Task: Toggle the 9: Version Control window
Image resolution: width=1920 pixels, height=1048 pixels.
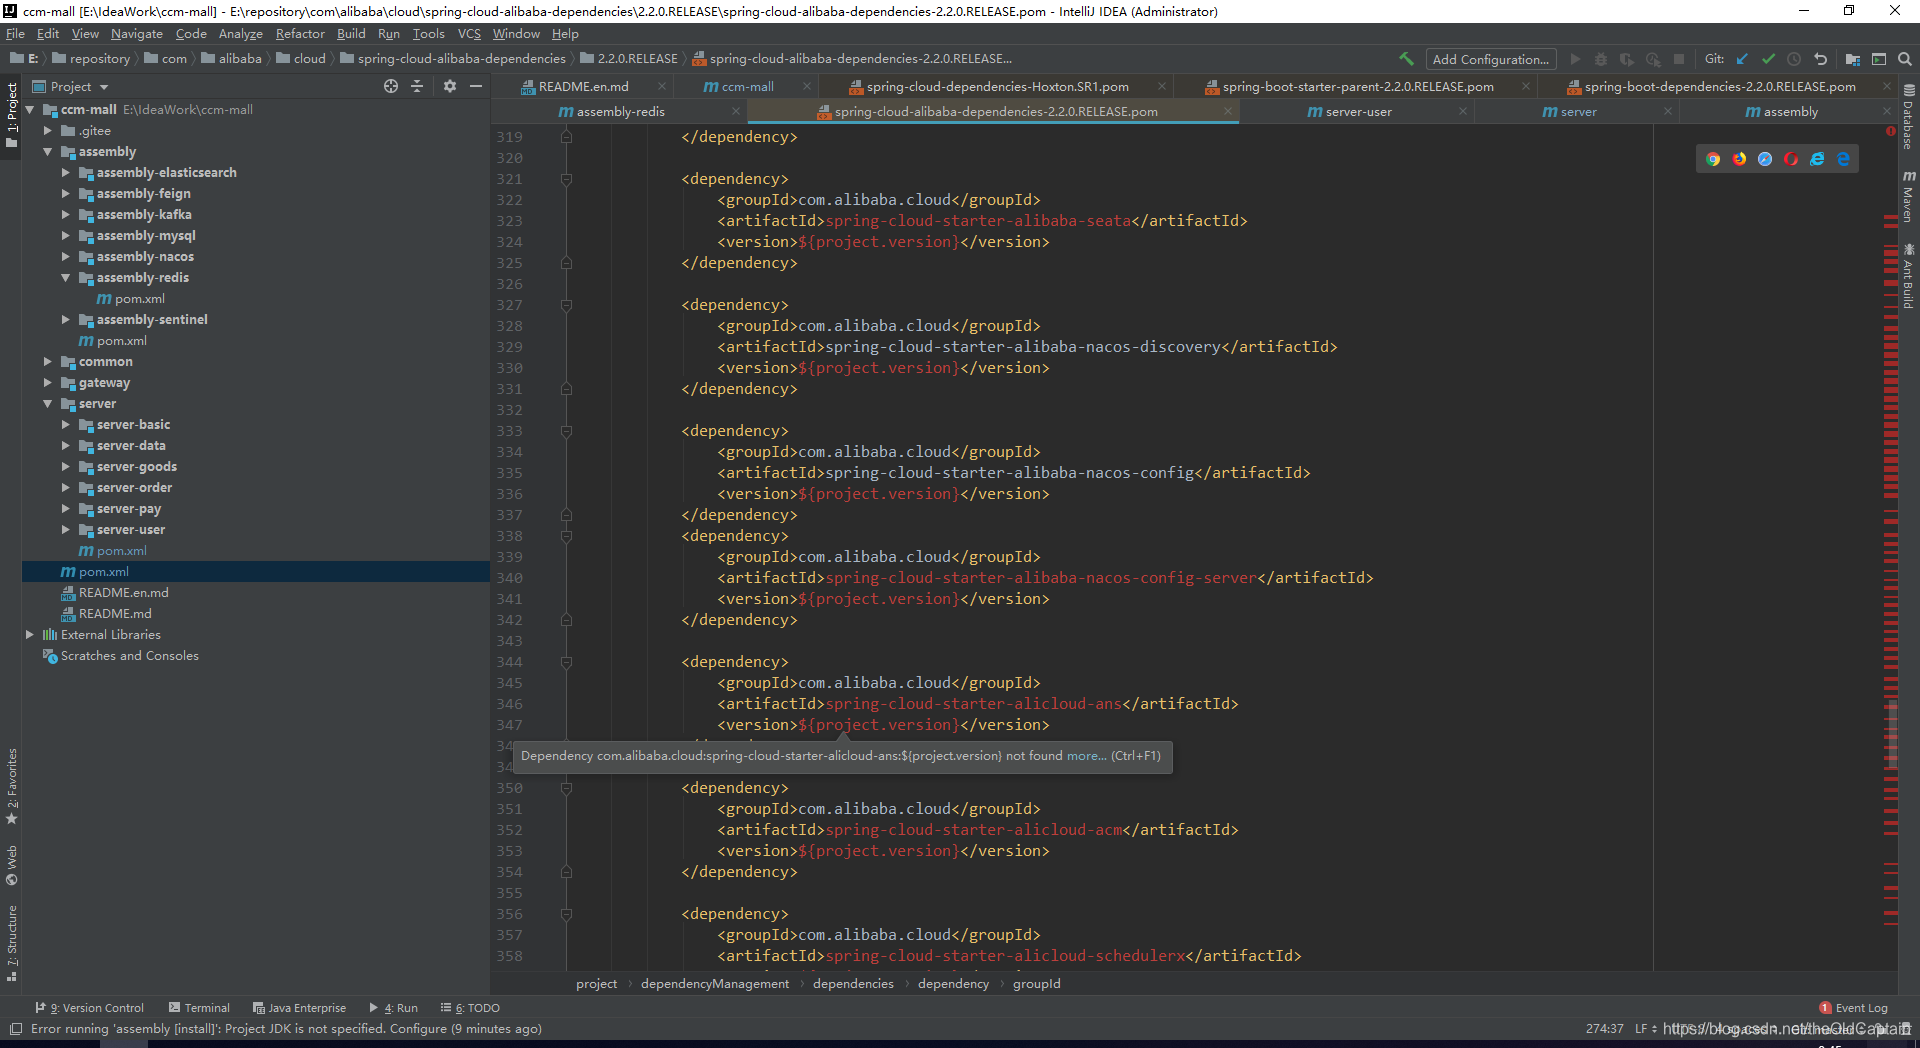Action: click(90, 1008)
